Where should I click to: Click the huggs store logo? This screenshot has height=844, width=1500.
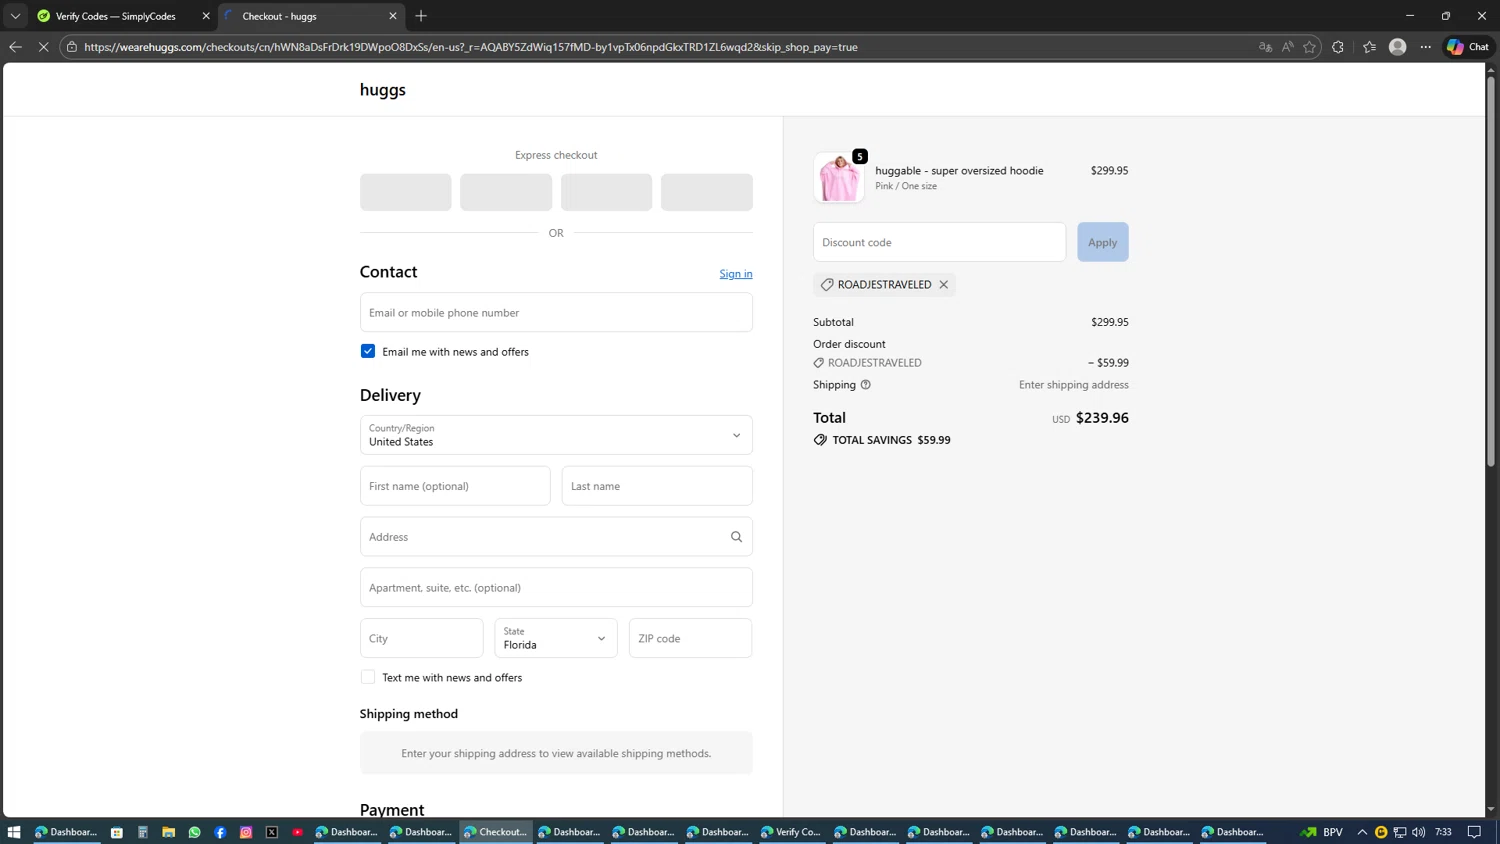[382, 90]
